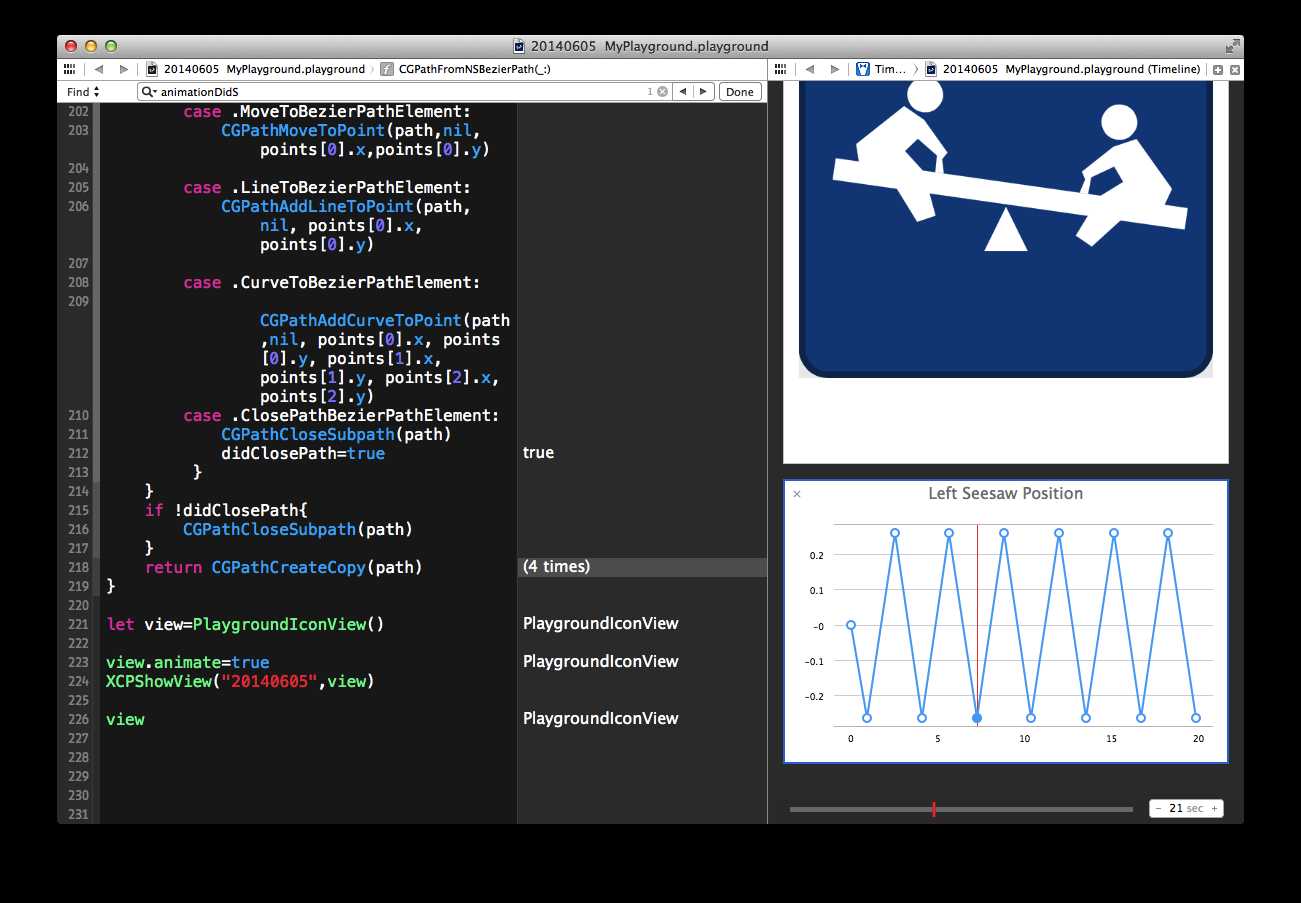The image size is (1301, 903).
Task: Clear the find search field text
Action: click(x=662, y=92)
